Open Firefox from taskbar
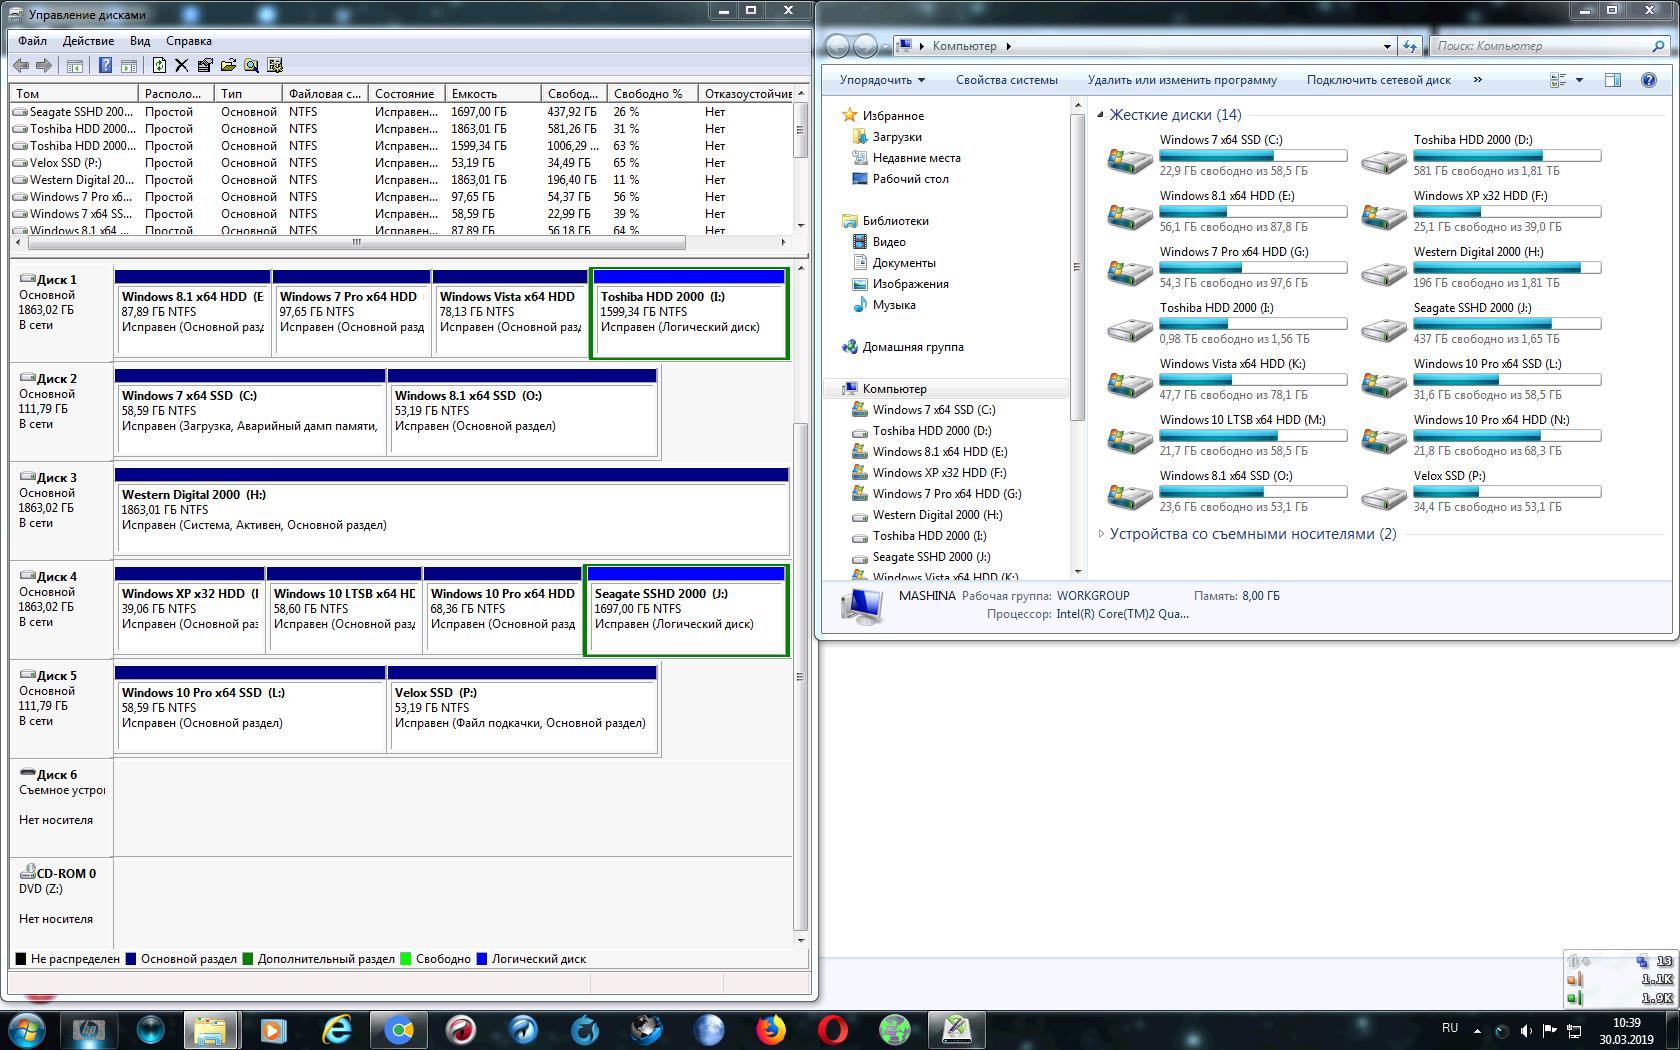Image resolution: width=1680 pixels, height=1050 pixels. [771, 1030]
